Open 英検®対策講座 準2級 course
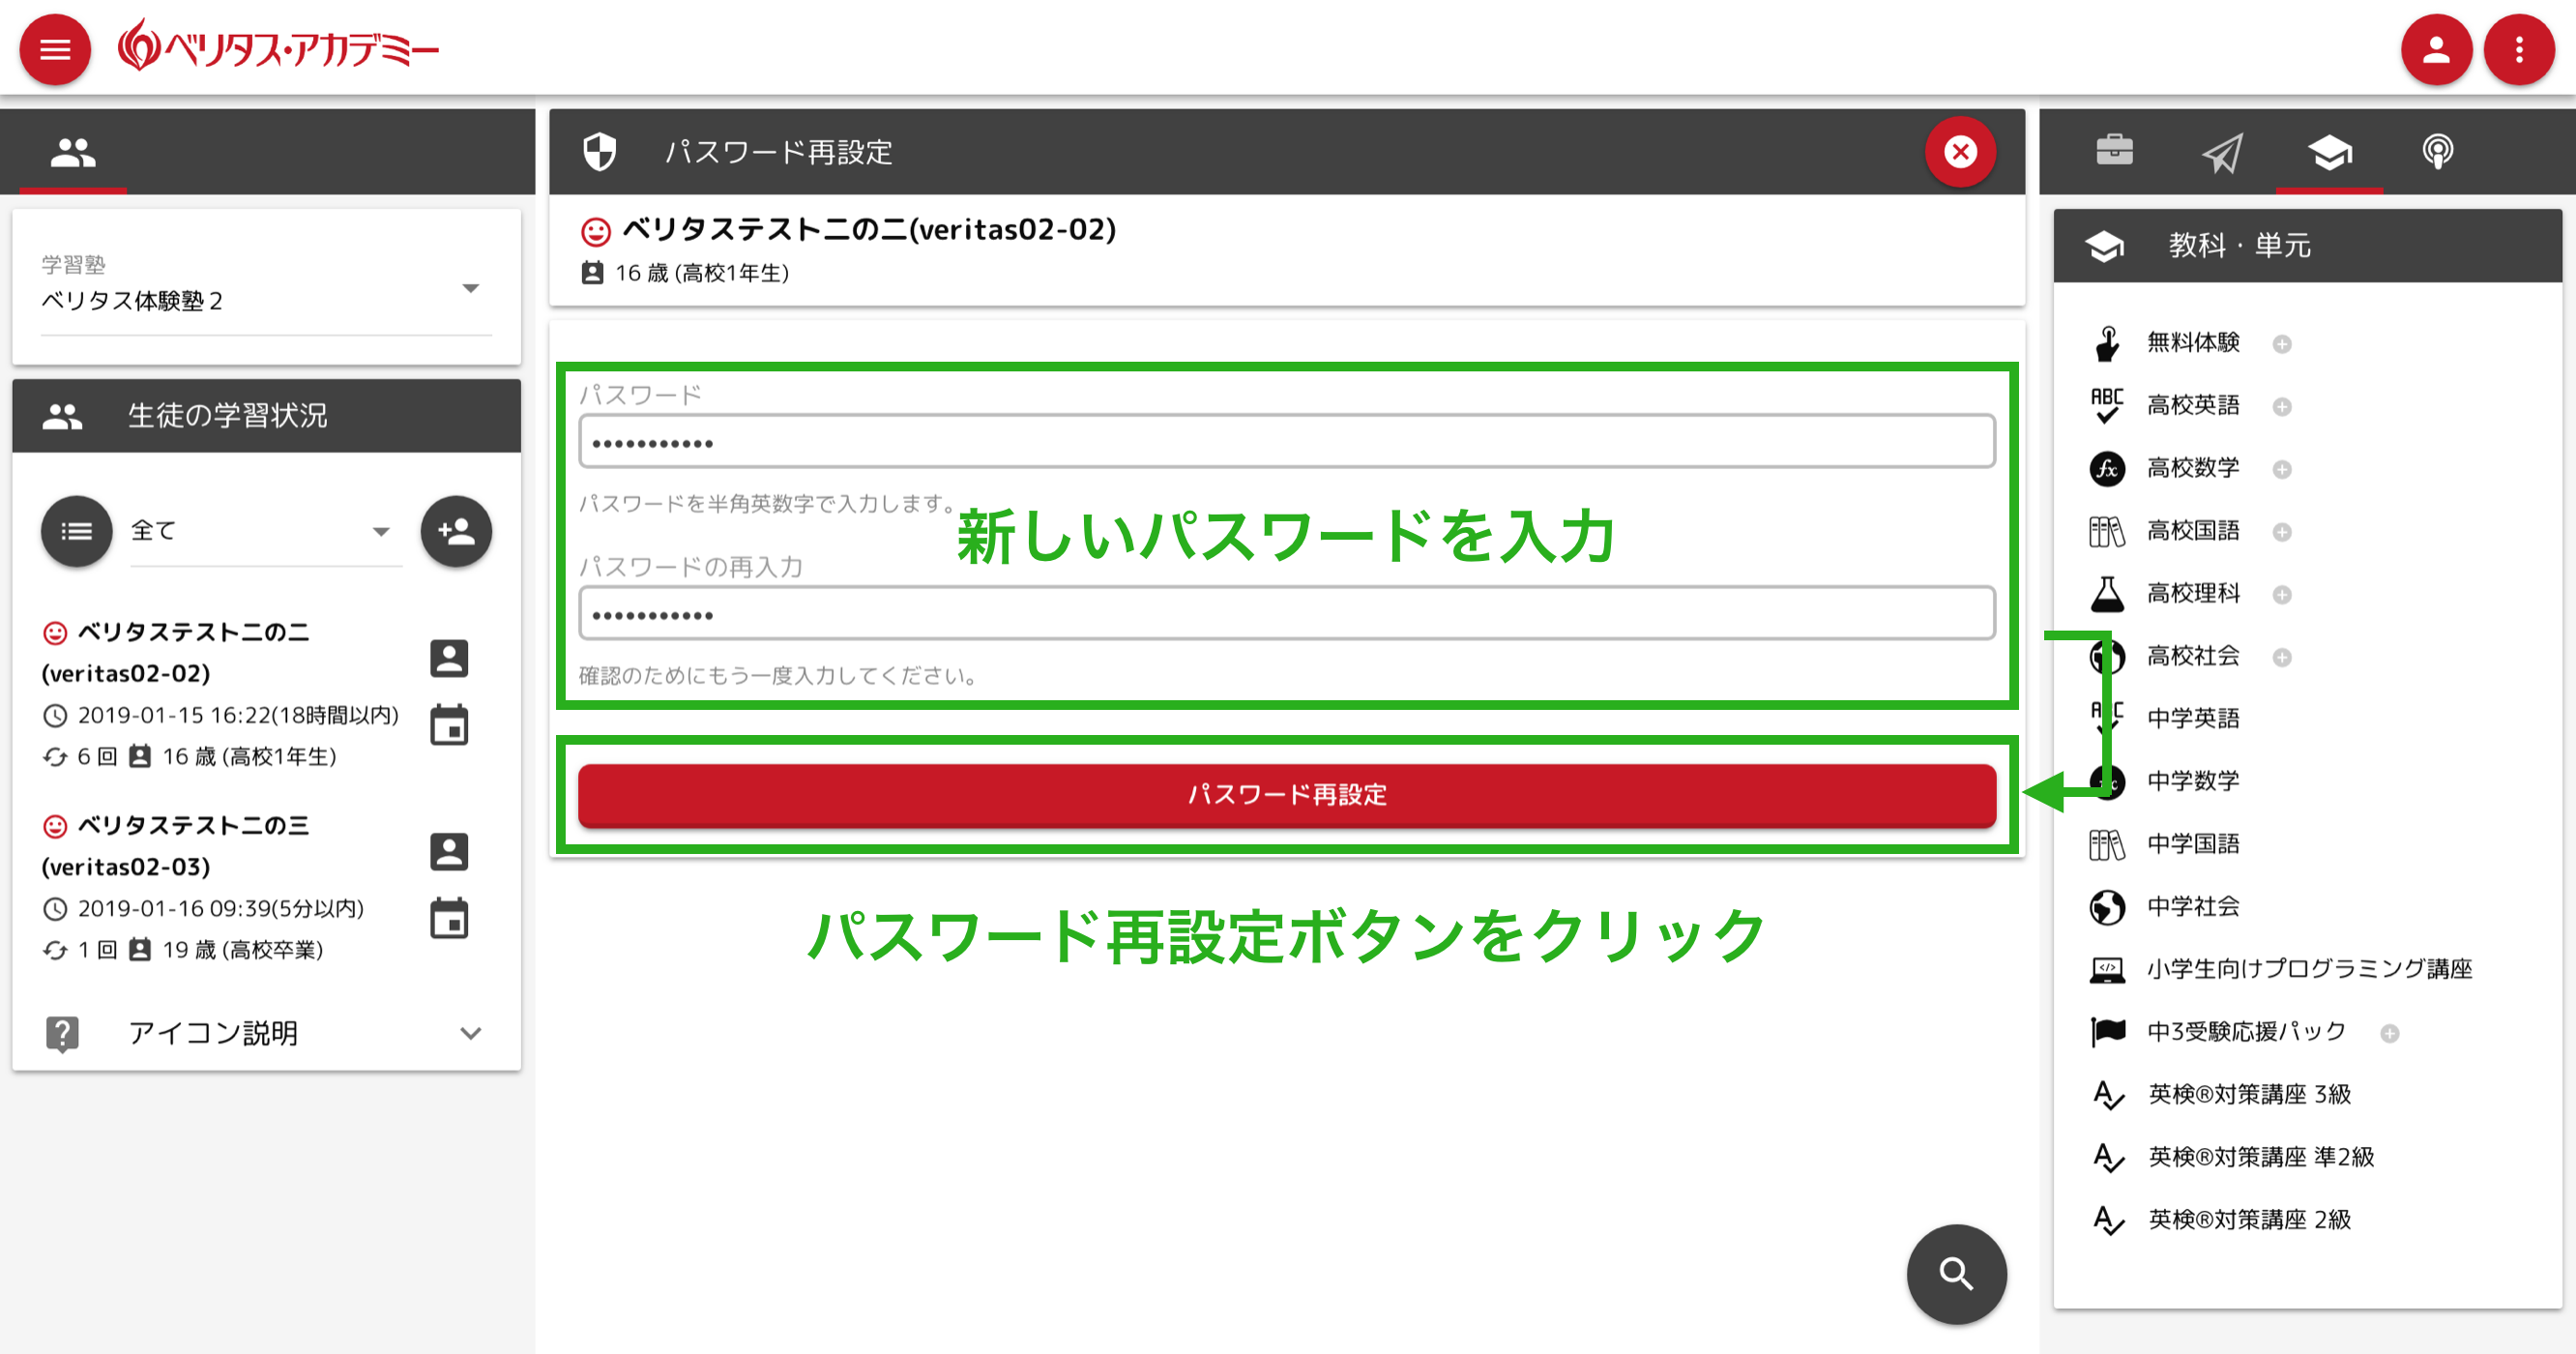This screenshot has height=1354, width=2576. 2260,1157
